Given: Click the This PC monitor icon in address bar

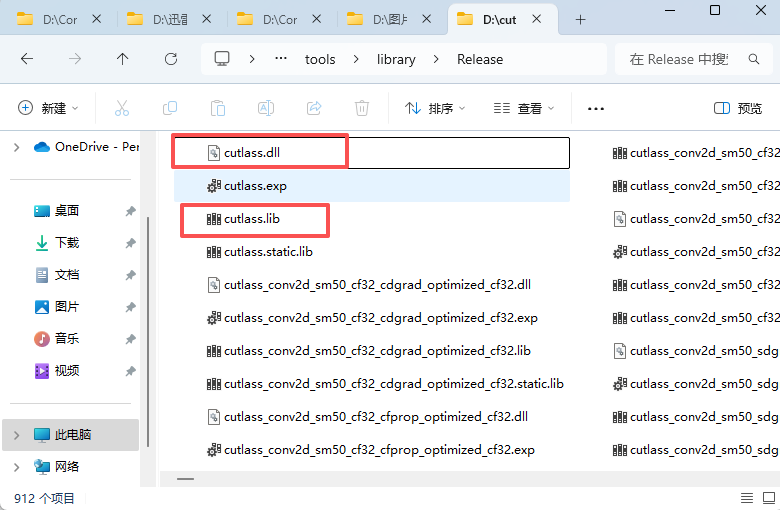Looking at the screenshot, I should click(222, 59).
